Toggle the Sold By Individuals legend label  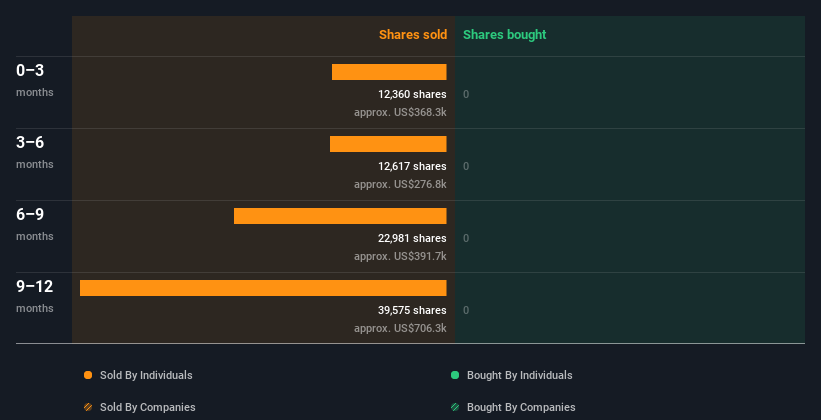146,375
